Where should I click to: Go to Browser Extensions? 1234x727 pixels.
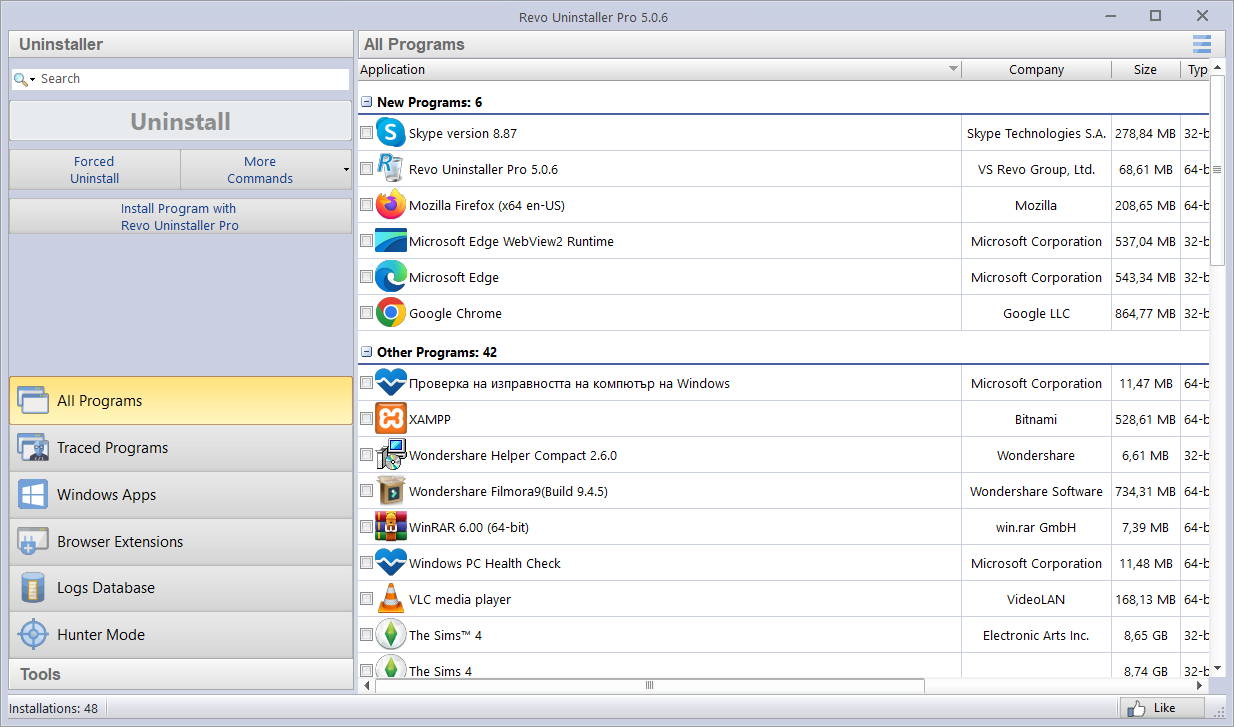181,542
